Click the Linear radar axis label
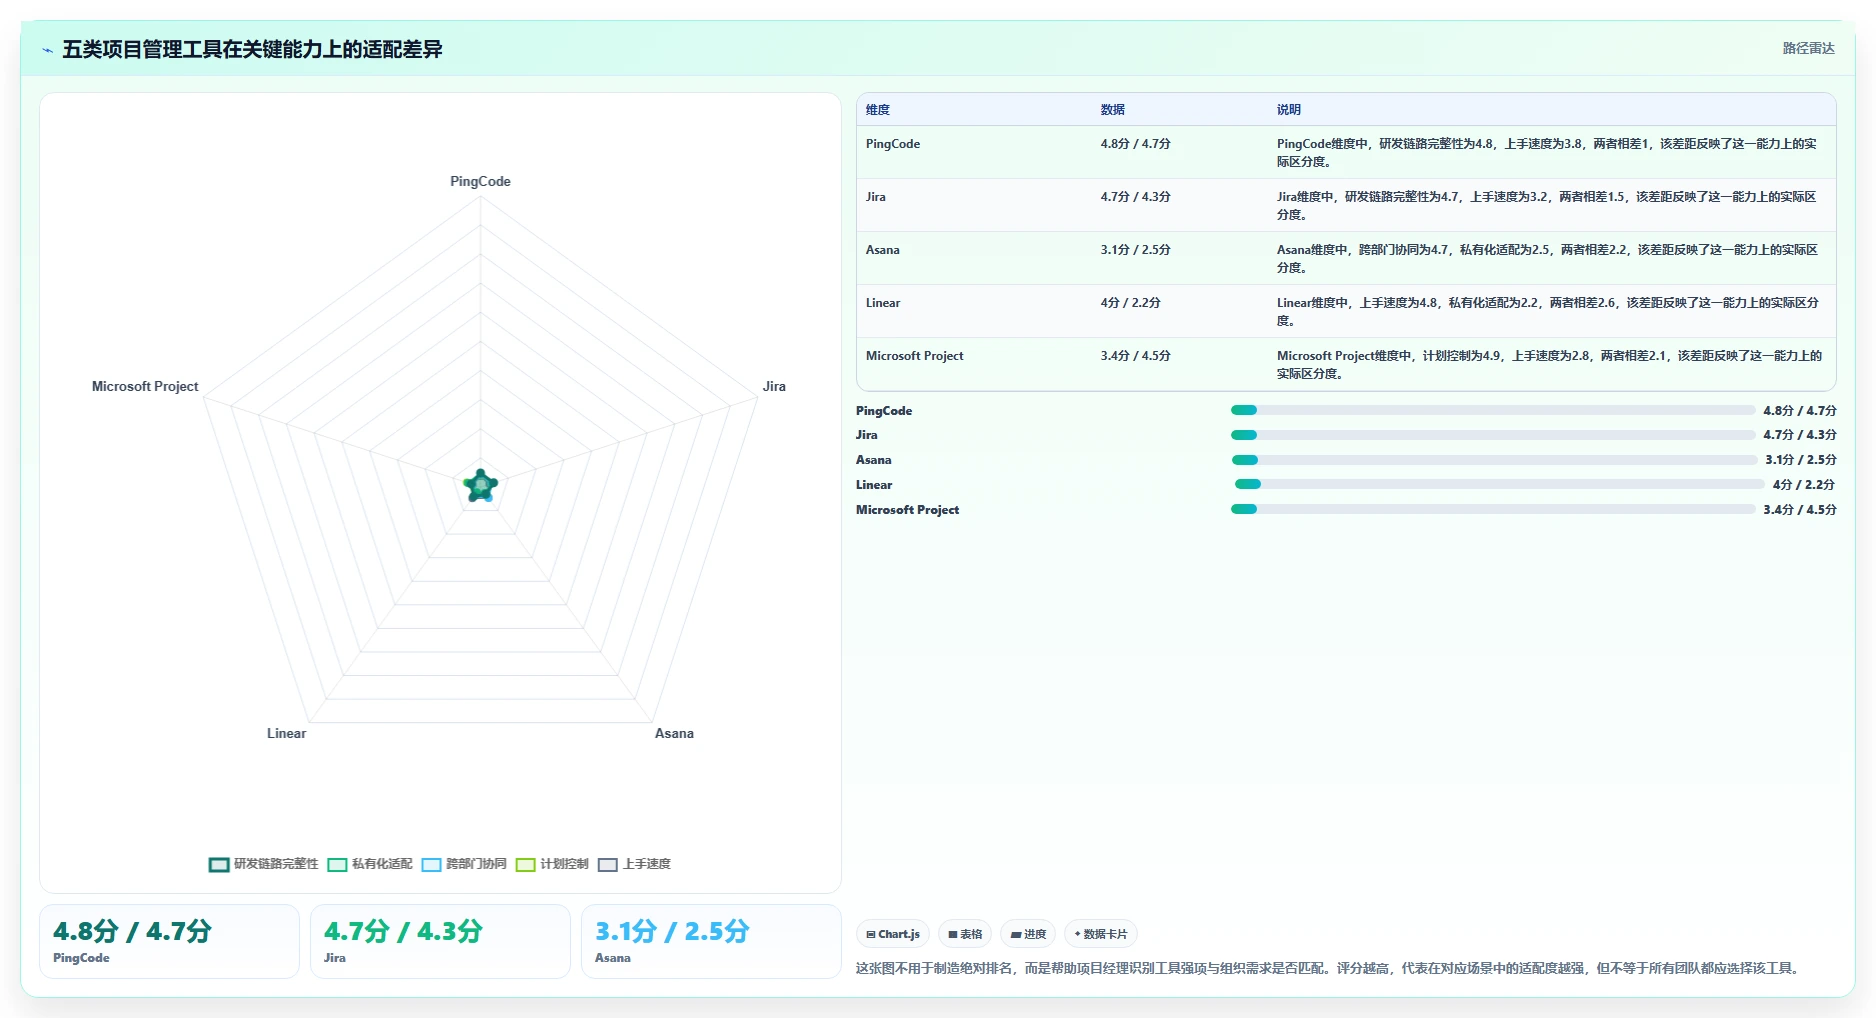This screenshot has width=1876, height=1018. pyautogui.click(x=286, y=733)
